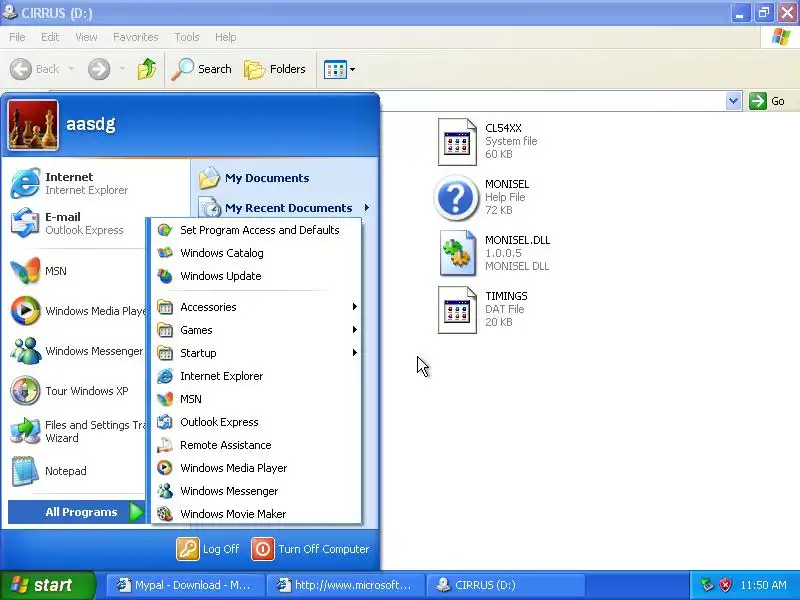Open Outlook Express E-mail pinned item
The image size is (800, 600).
pos(77,223)
